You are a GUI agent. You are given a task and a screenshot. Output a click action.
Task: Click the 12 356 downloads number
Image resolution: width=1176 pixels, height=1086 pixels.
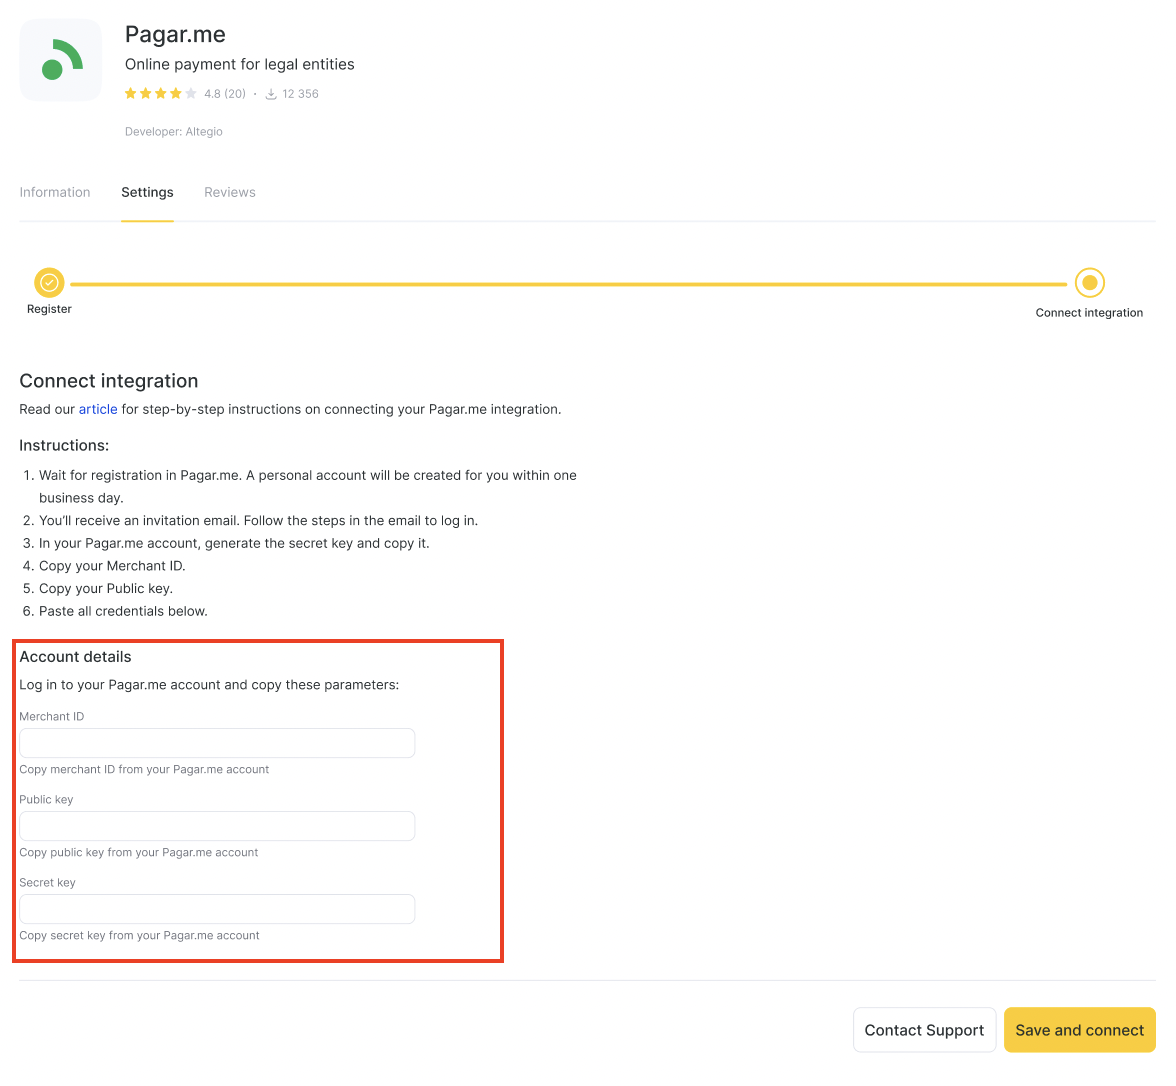(300, 94)
